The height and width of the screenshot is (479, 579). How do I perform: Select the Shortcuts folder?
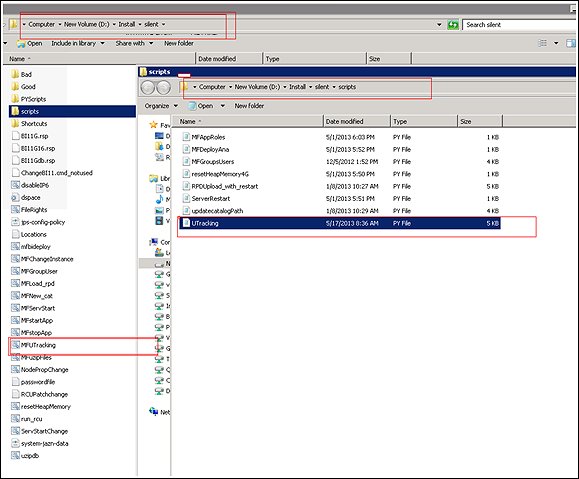pyautogui.click(x=30, y=124)
